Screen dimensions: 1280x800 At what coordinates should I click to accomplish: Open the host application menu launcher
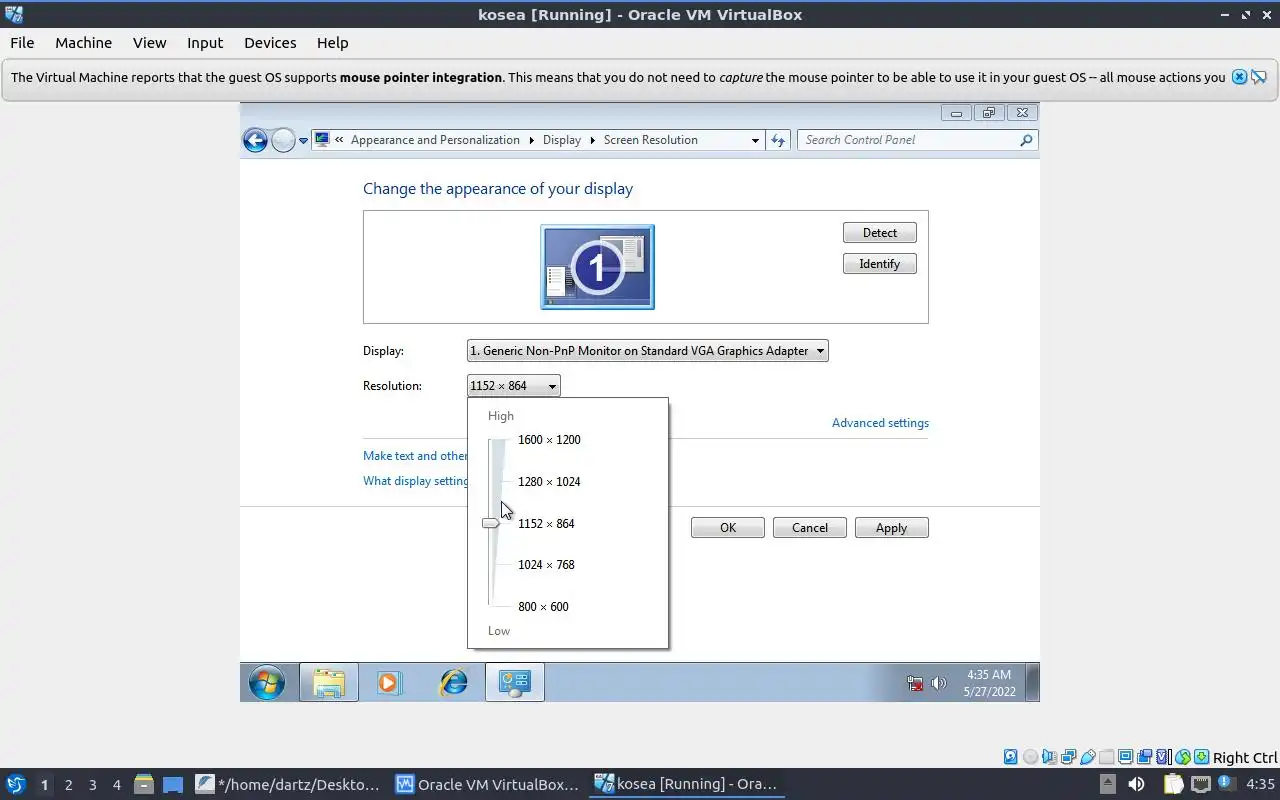[x=15, y=784]
